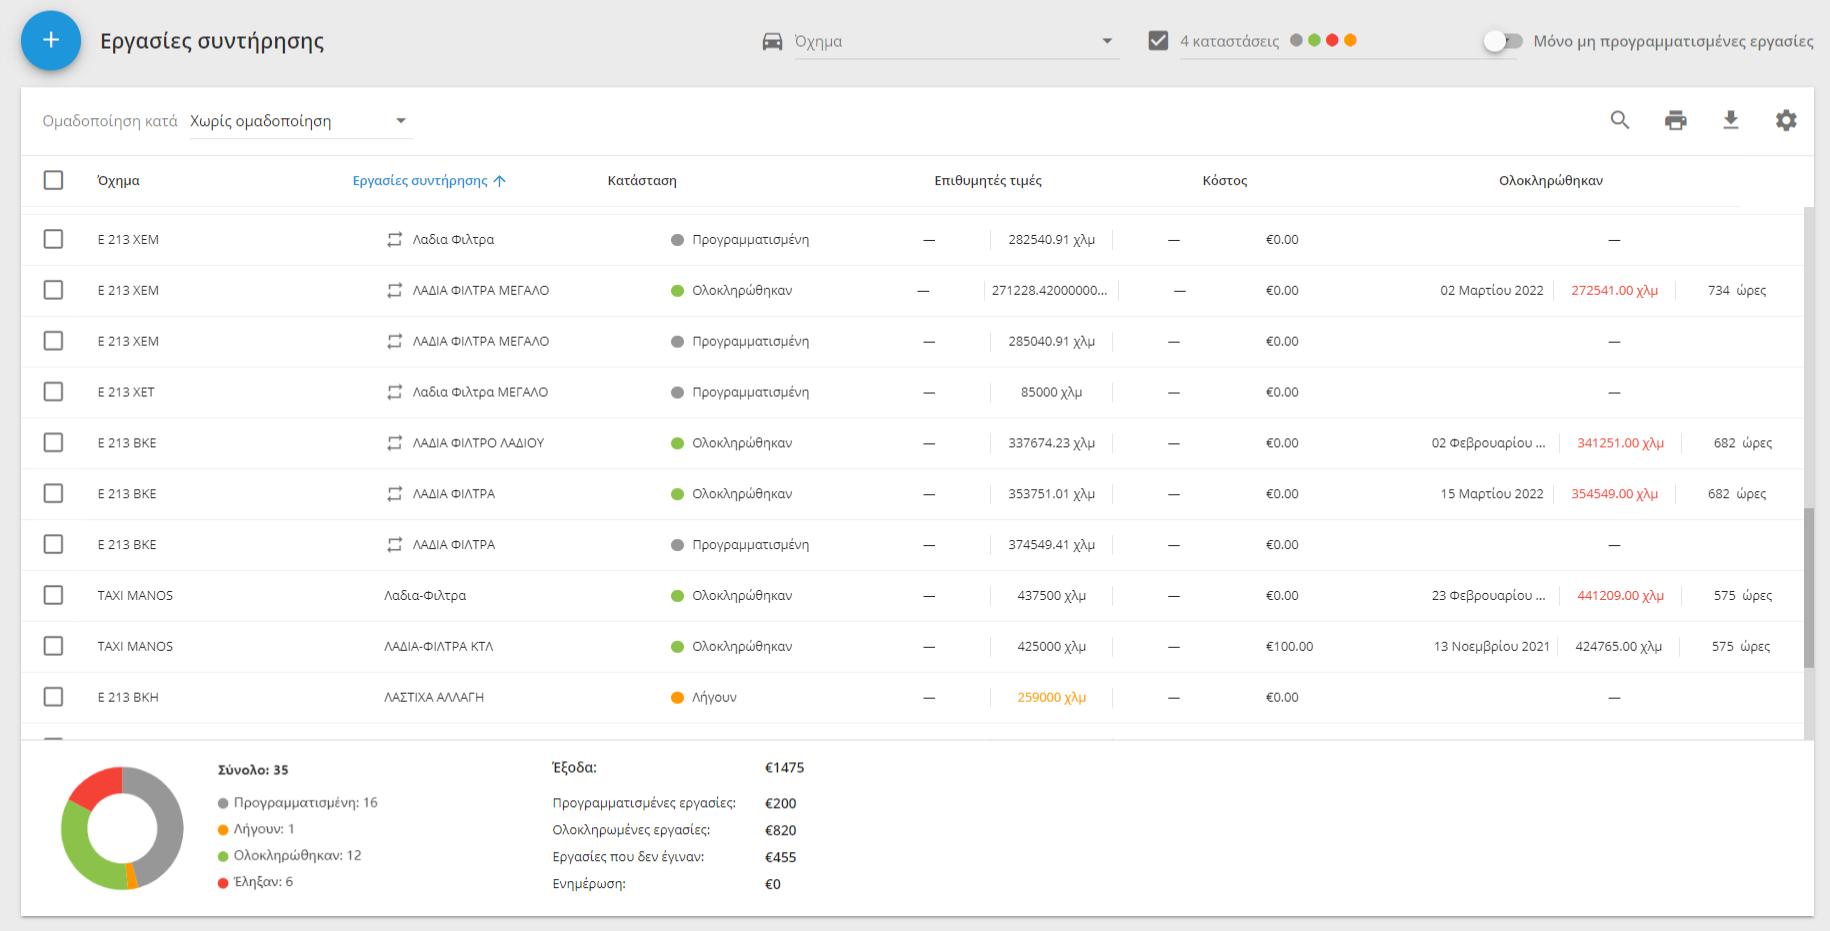Screen dimensions: 1830x931
Task: Toggle Μόνο μη προγραμματισμένες εργασίες switch
Action: click(1503, 41)
